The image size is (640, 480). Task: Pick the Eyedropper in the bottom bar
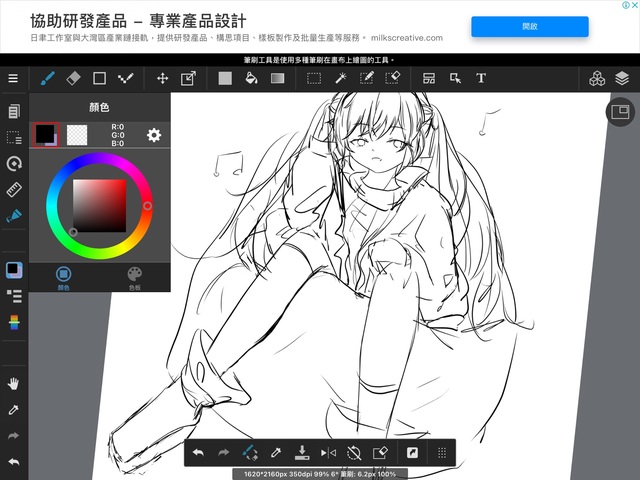276,453
